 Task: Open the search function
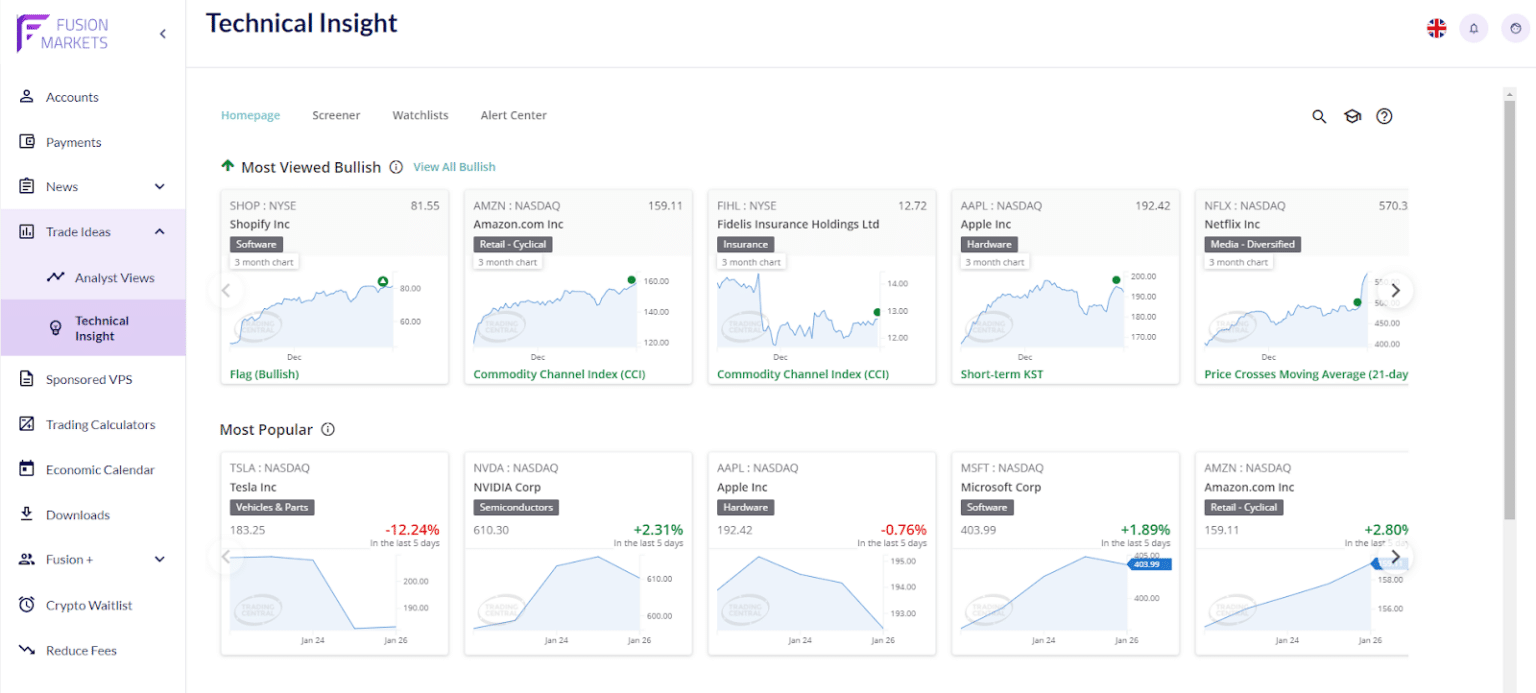(1319, 116)
